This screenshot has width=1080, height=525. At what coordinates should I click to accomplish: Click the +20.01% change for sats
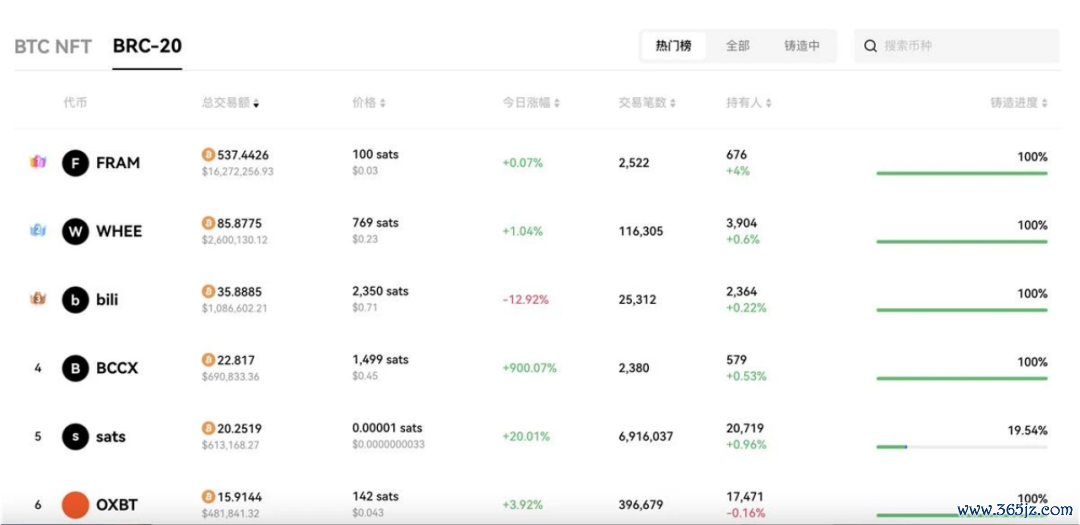(x=526, y=437)
